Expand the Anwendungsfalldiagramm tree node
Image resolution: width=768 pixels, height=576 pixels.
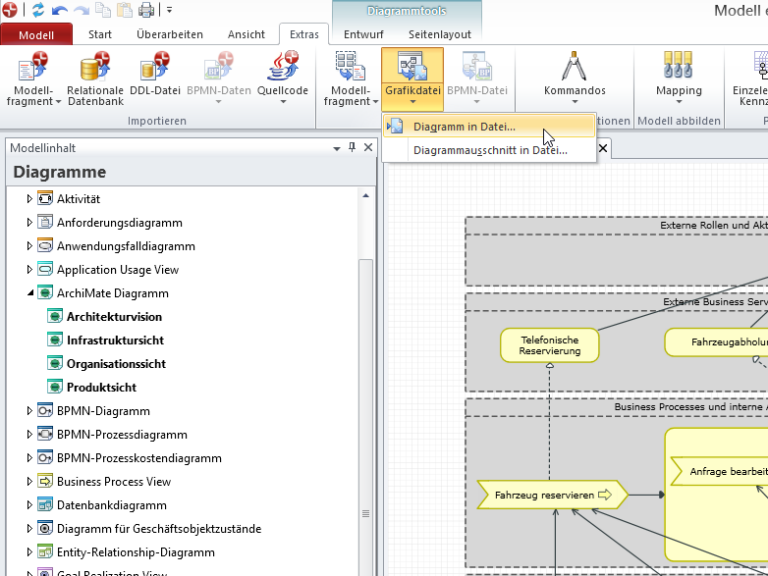[x=29, y=246]
